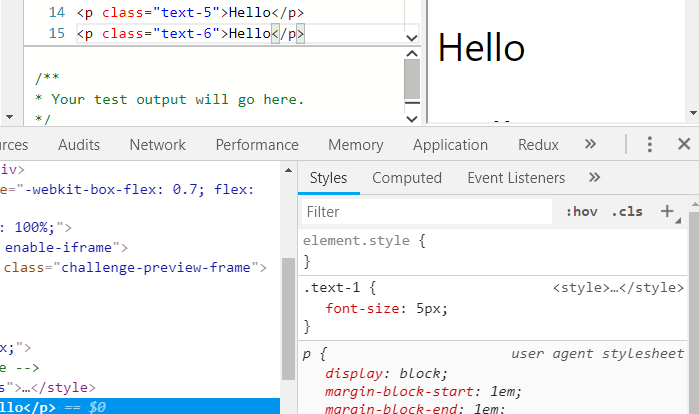Click the element.style rule
Screen dimensions: 699x414
point(356,241)
